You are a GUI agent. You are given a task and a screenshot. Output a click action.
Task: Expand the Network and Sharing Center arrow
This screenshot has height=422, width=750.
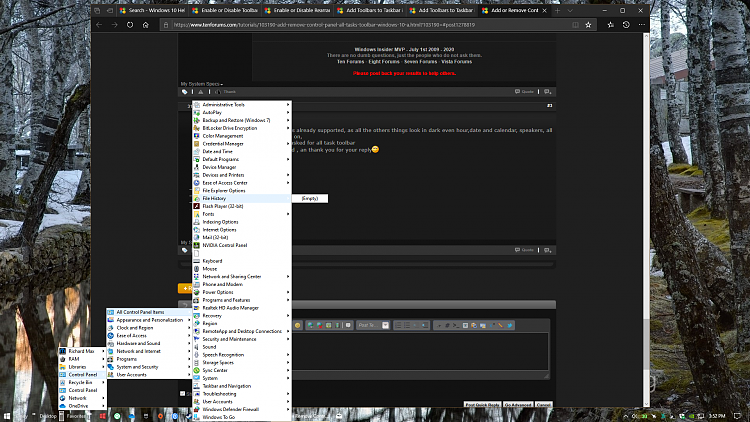tap(288, 277)
